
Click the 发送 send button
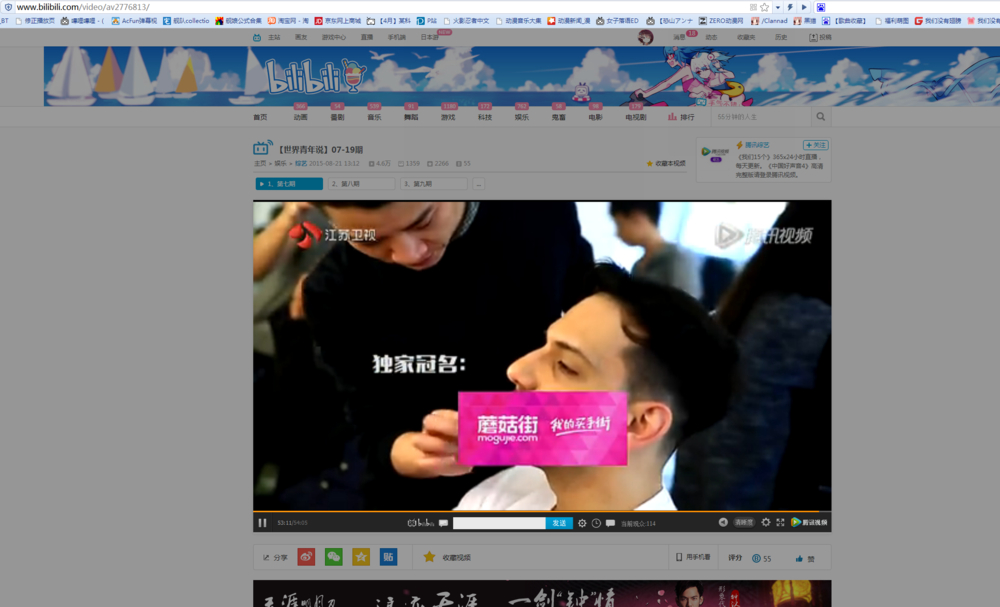point(559,523)
